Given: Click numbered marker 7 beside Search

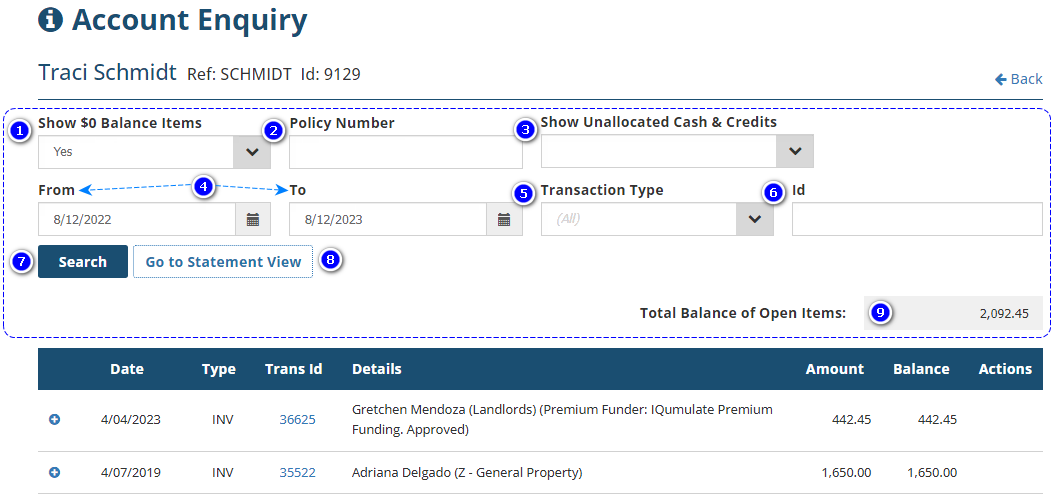Looking at the screenshot, I should coord(19,261).
